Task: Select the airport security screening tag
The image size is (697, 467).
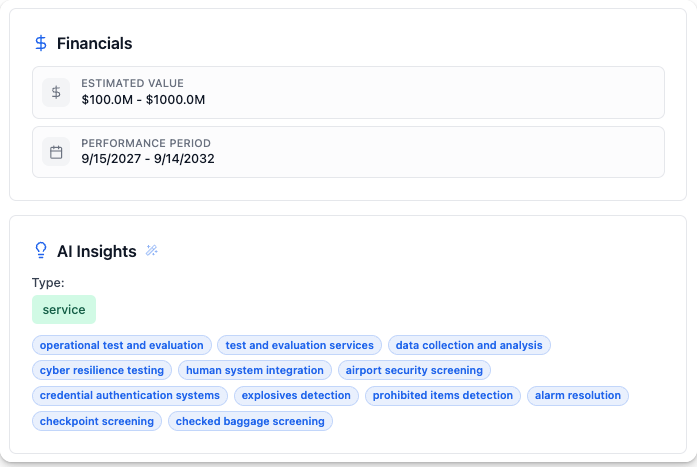Action: tap(414, 370)
